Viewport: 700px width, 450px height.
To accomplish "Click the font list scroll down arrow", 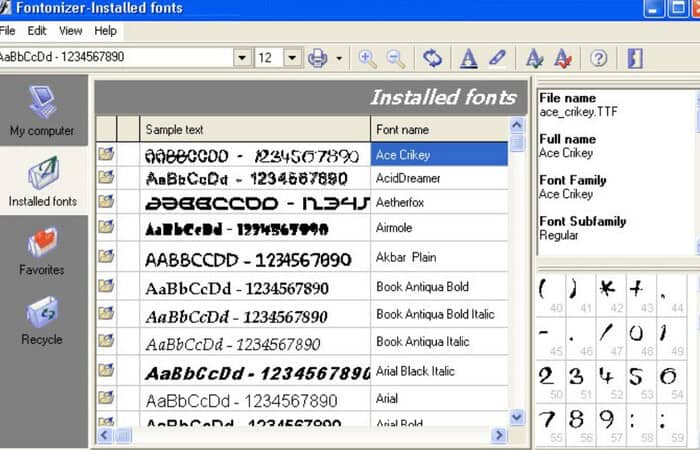I will click(x=517, y=417).
